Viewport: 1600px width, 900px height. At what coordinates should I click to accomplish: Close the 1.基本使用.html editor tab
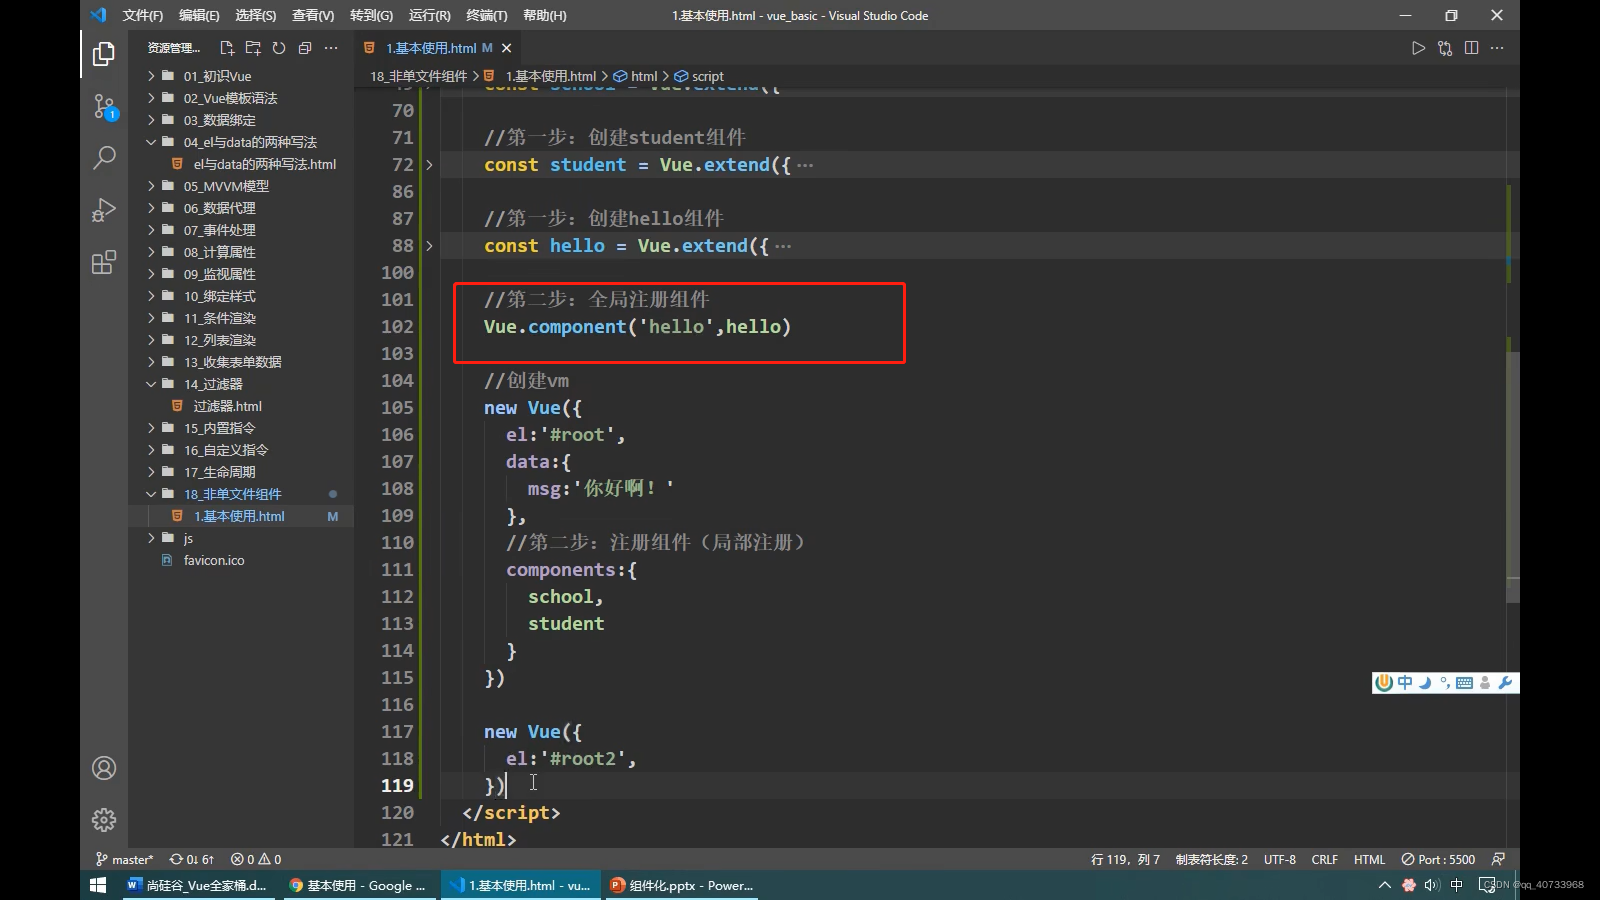[x=507, y=48]
